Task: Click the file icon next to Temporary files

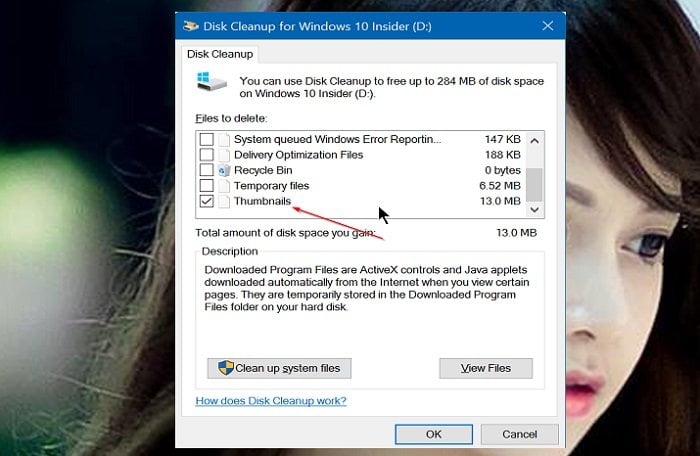Action: (x=224, y=185)
